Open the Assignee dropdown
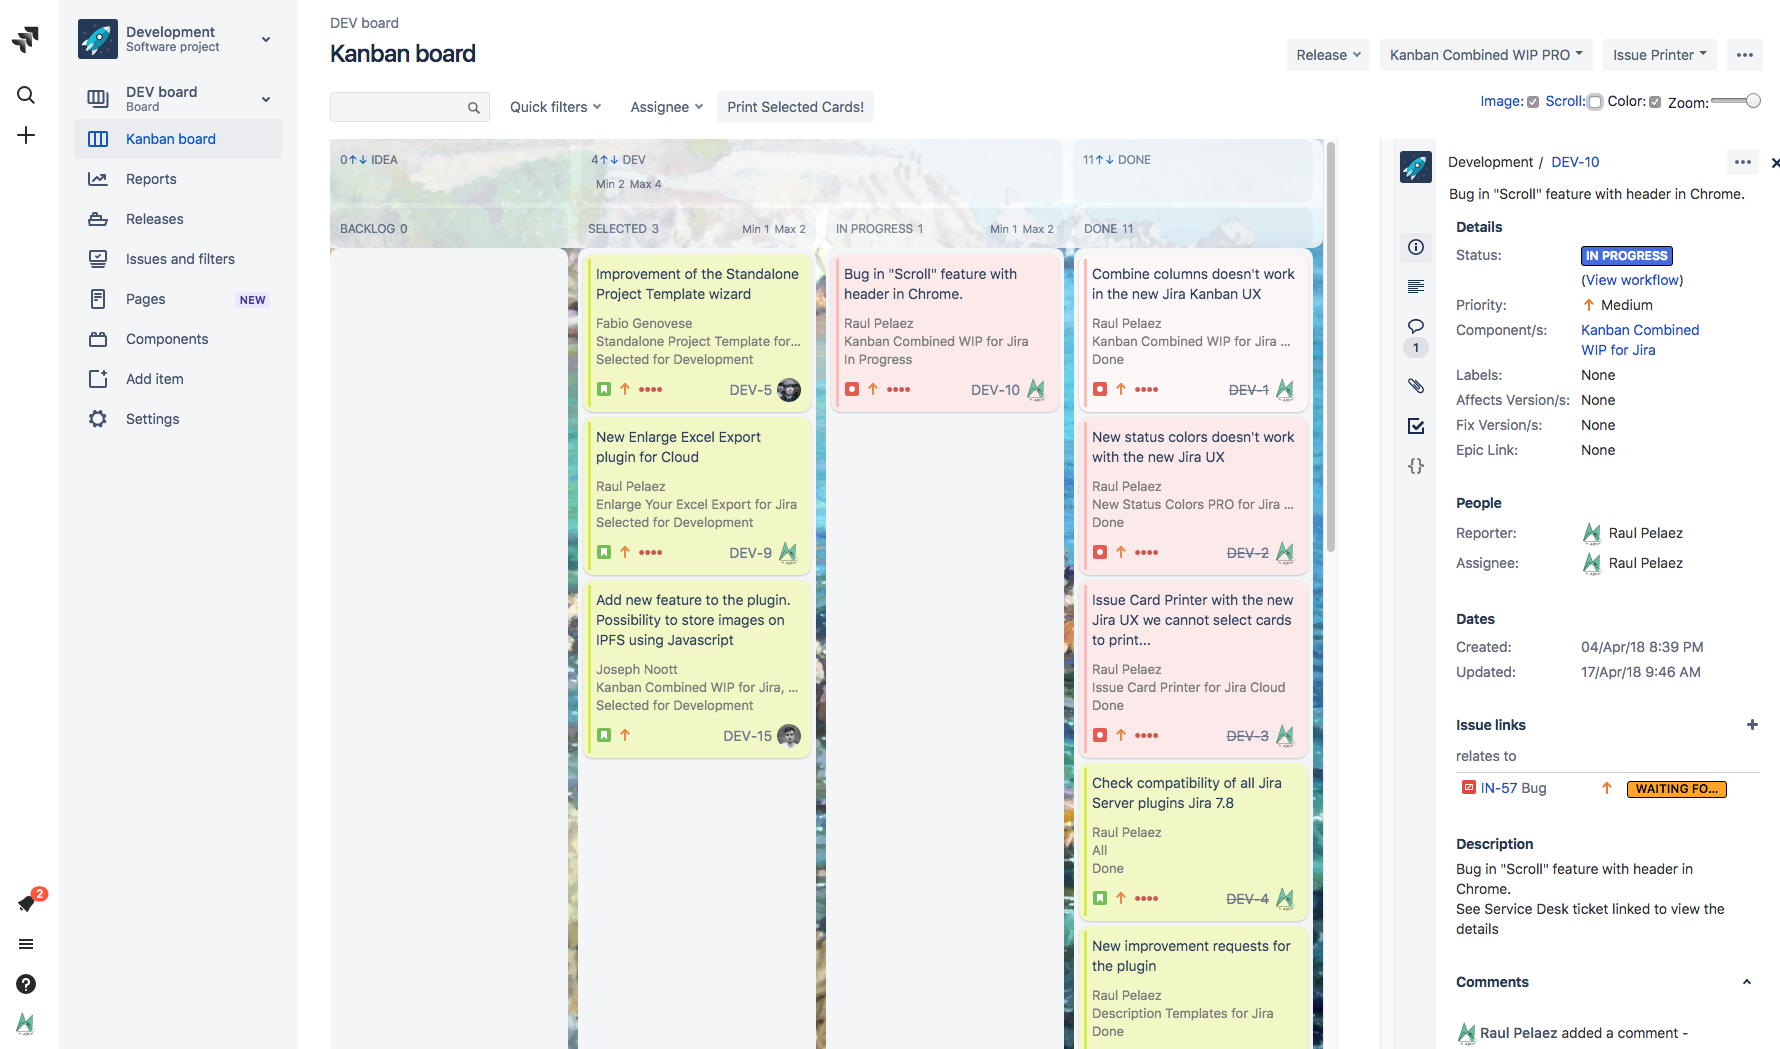 pyautogui.click(x=666, y=107)
